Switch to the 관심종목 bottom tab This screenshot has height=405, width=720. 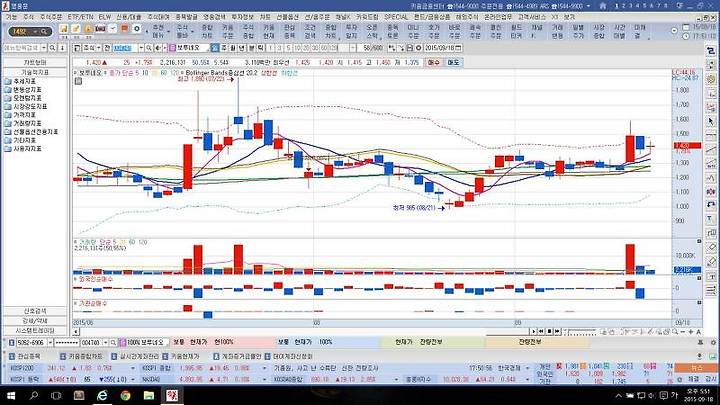(25, 356)
